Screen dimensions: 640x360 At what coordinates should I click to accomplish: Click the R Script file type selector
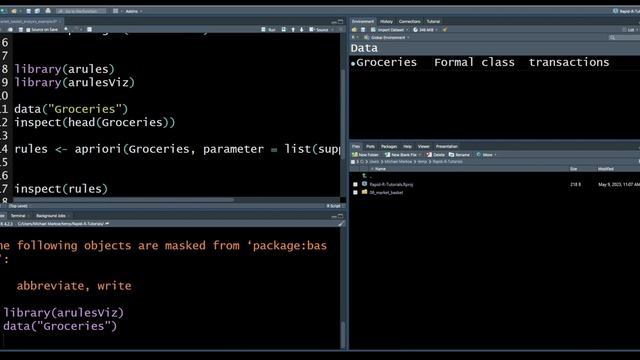(334, 206)
